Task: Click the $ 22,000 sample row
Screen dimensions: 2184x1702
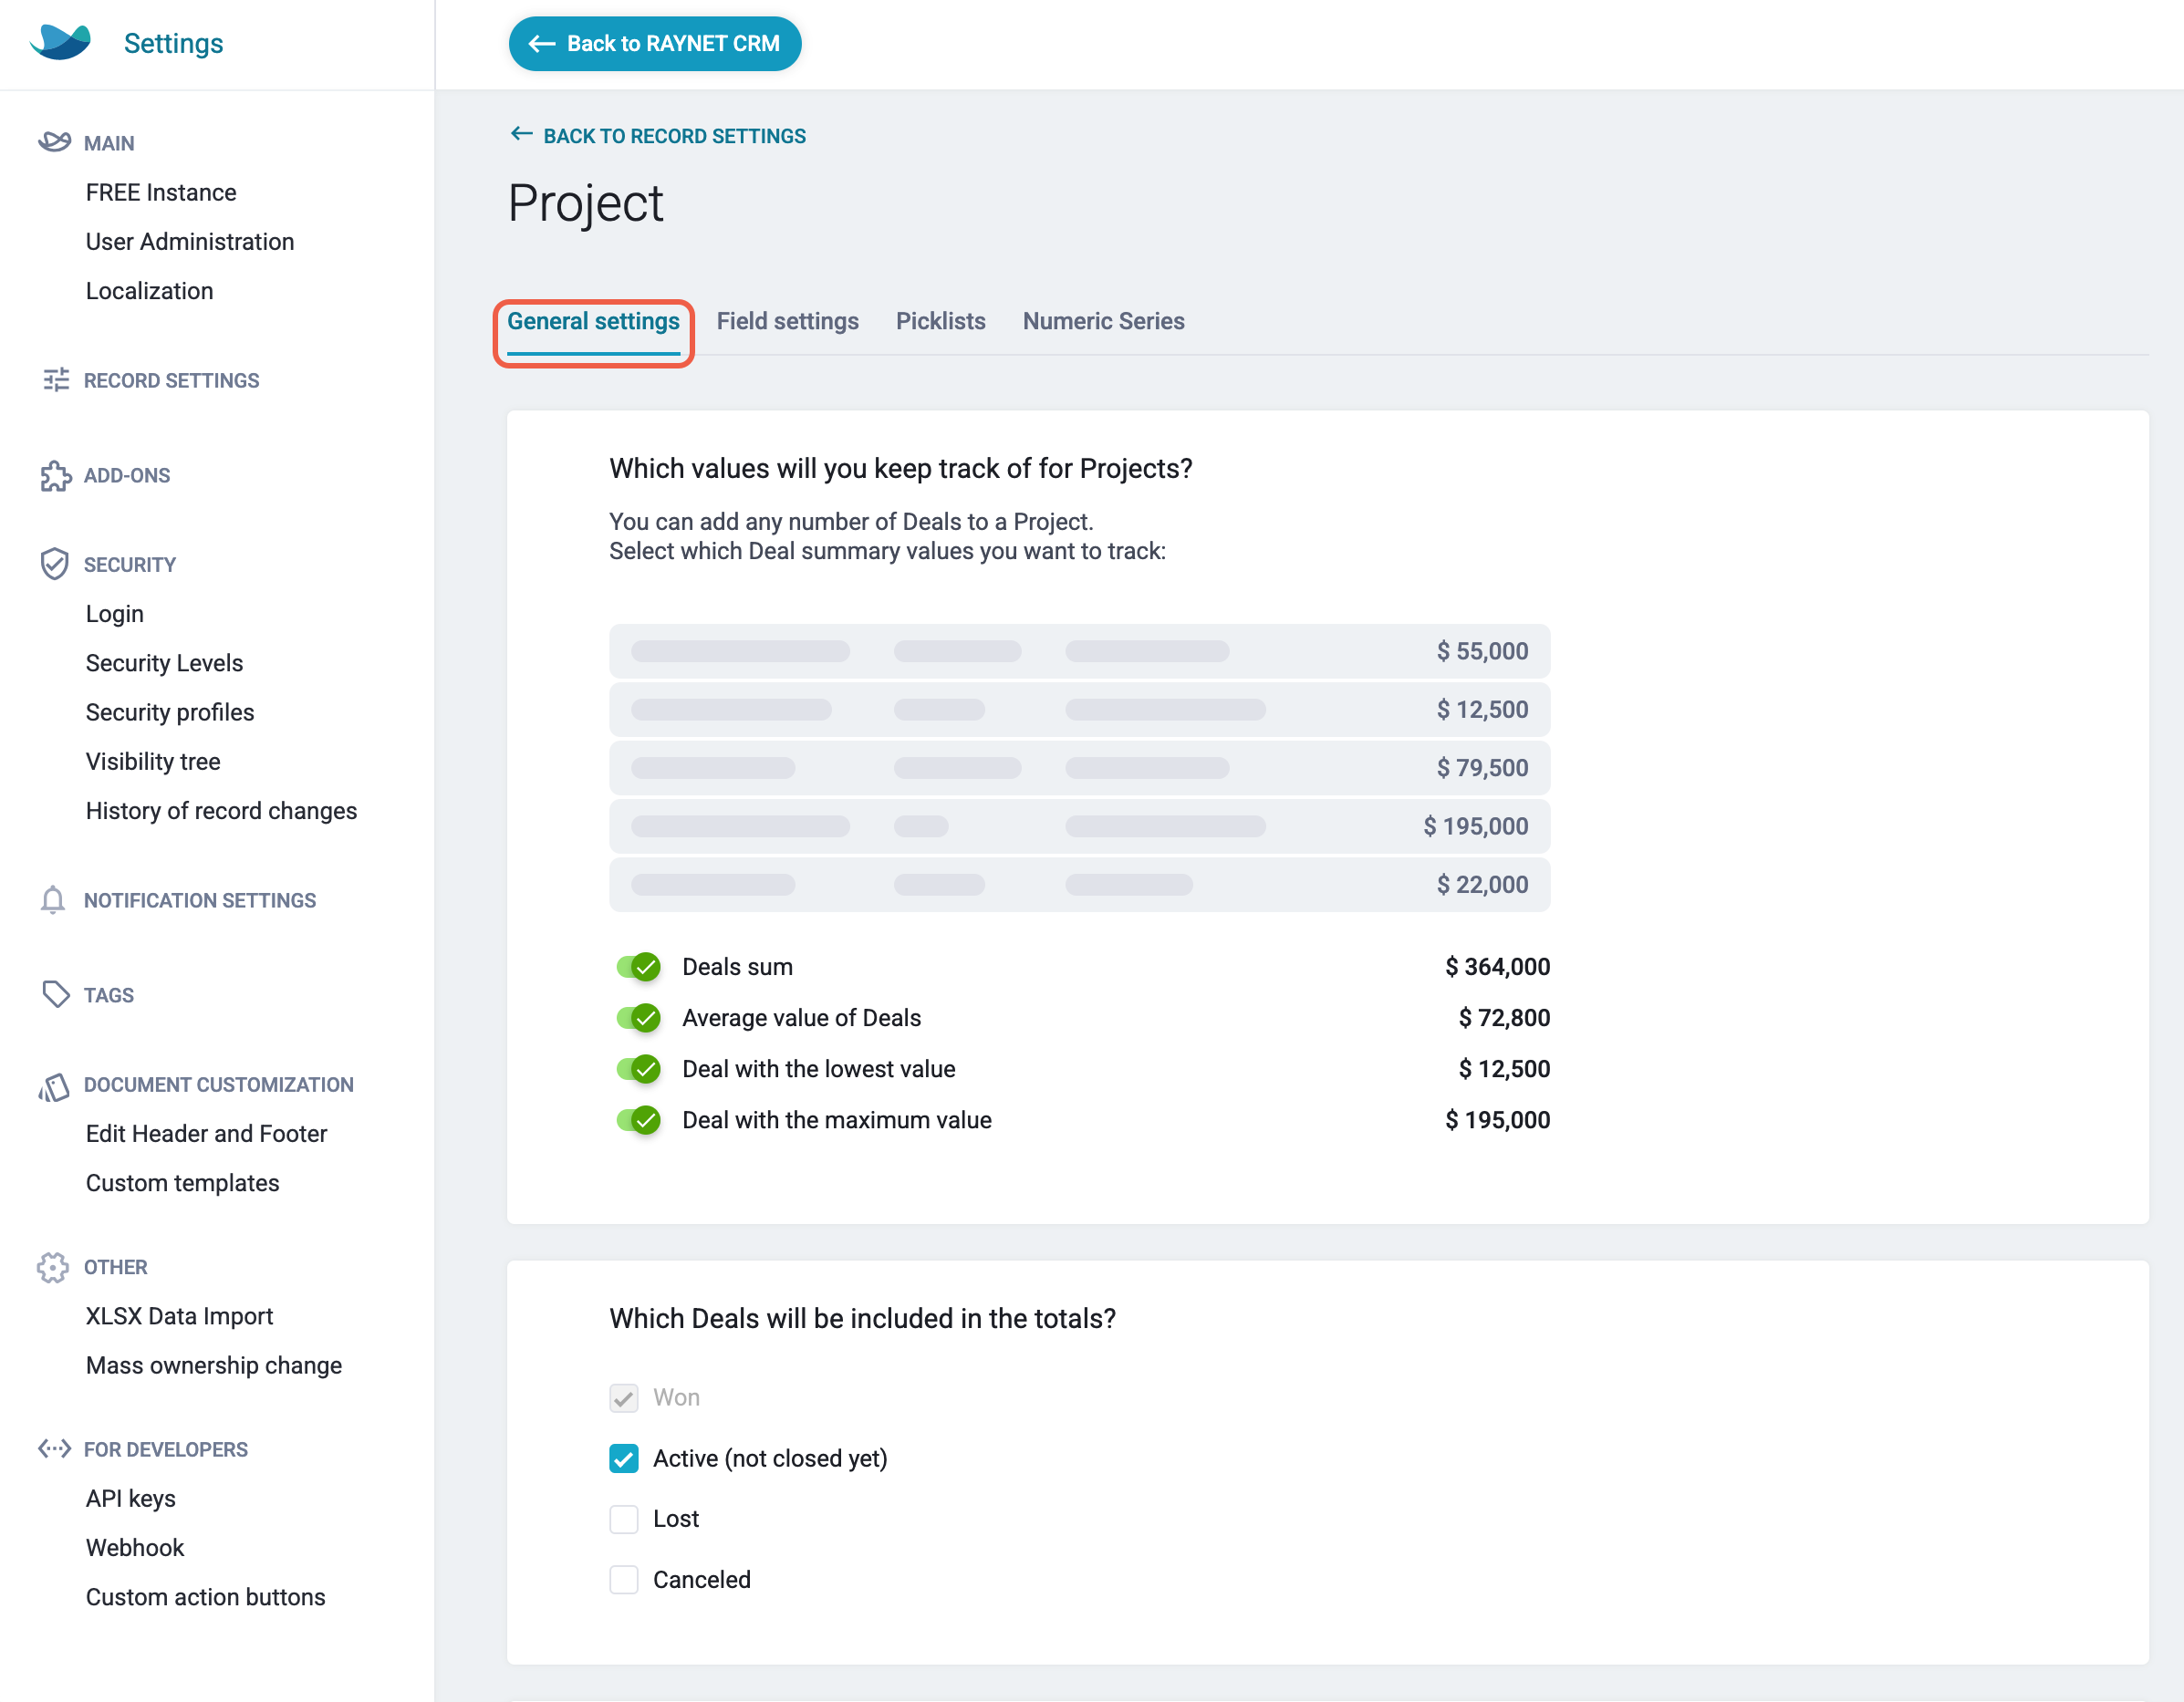Action: 1079,885
